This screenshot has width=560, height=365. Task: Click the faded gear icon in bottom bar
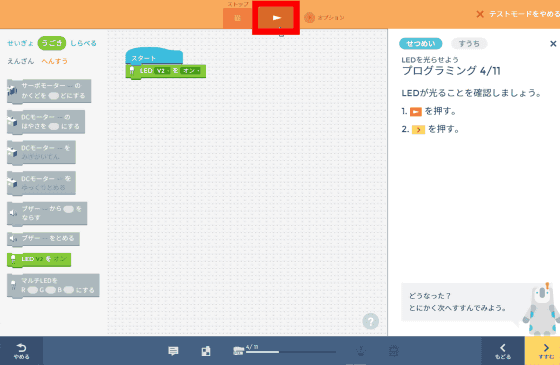click(393, 351)
